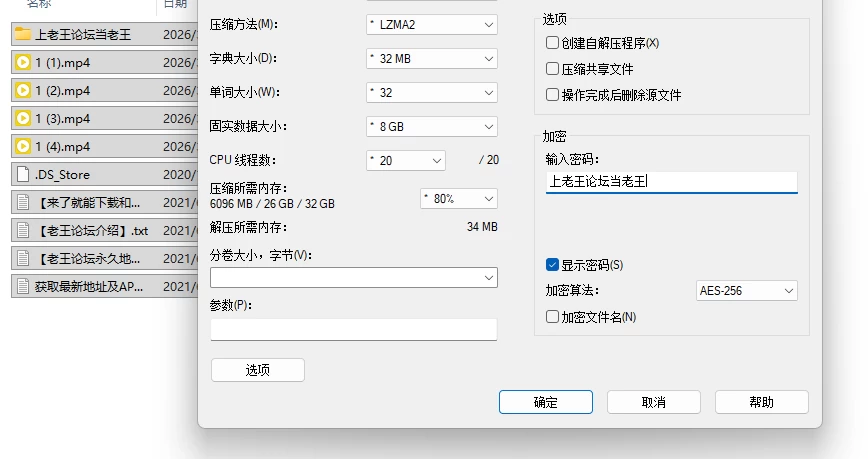Pick the 1 (4).mp4 video icon

tap(23, 147)
